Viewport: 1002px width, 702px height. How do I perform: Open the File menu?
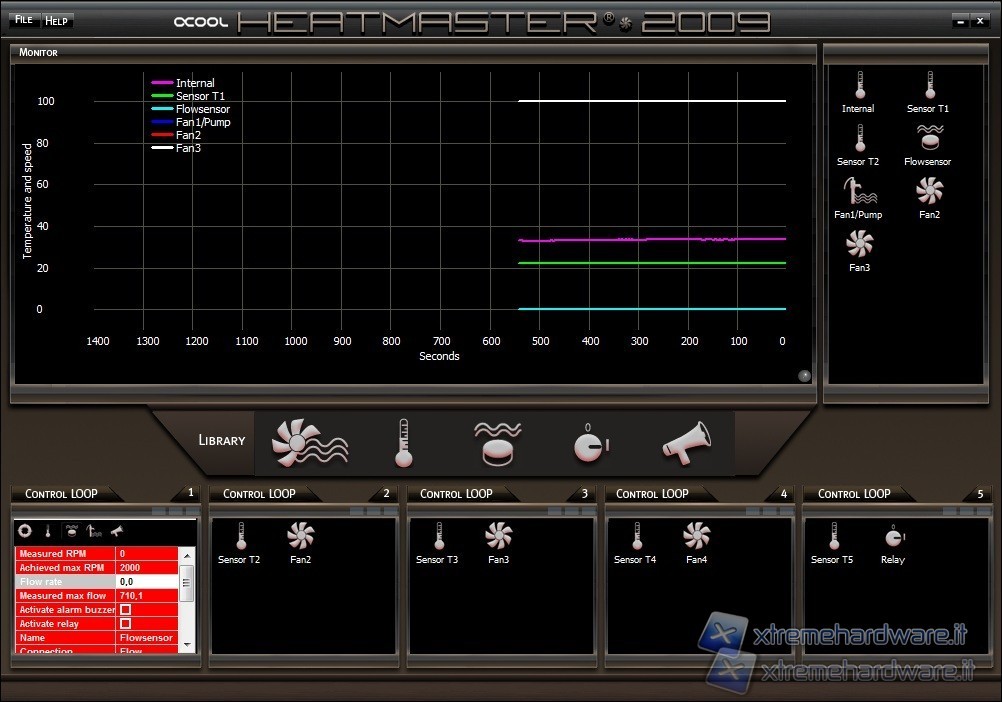(x=23, y=20)
